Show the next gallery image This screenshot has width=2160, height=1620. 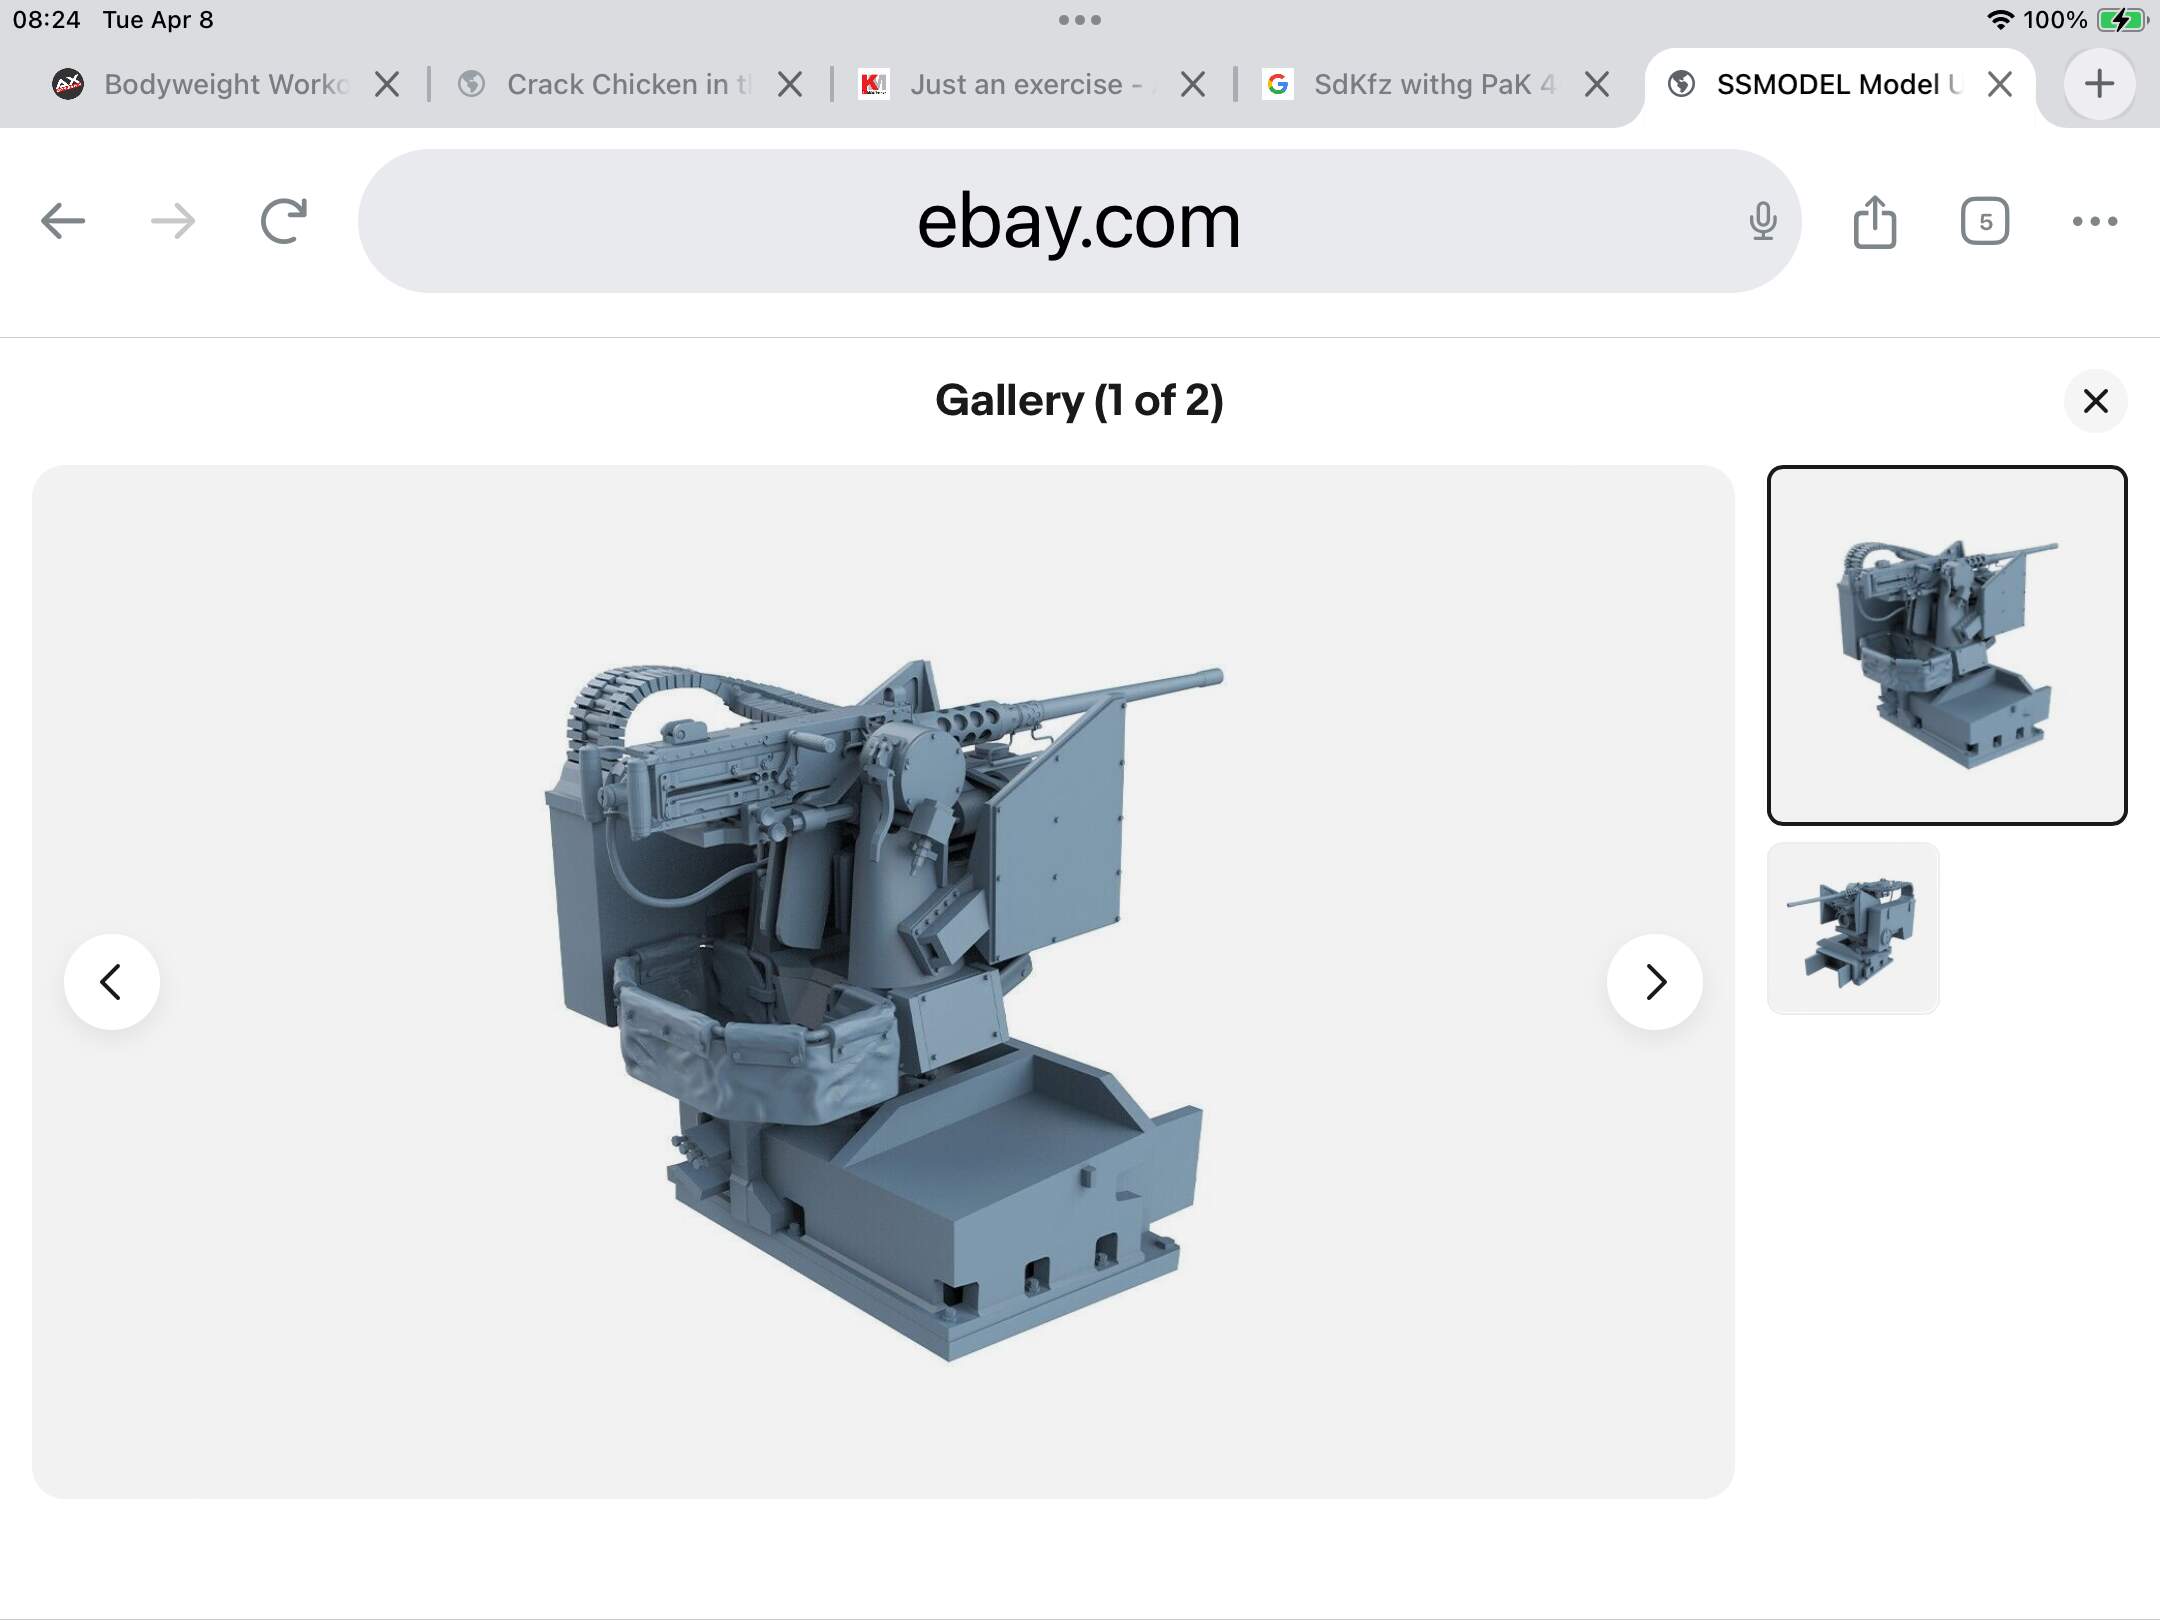[x=1655, y=982]
